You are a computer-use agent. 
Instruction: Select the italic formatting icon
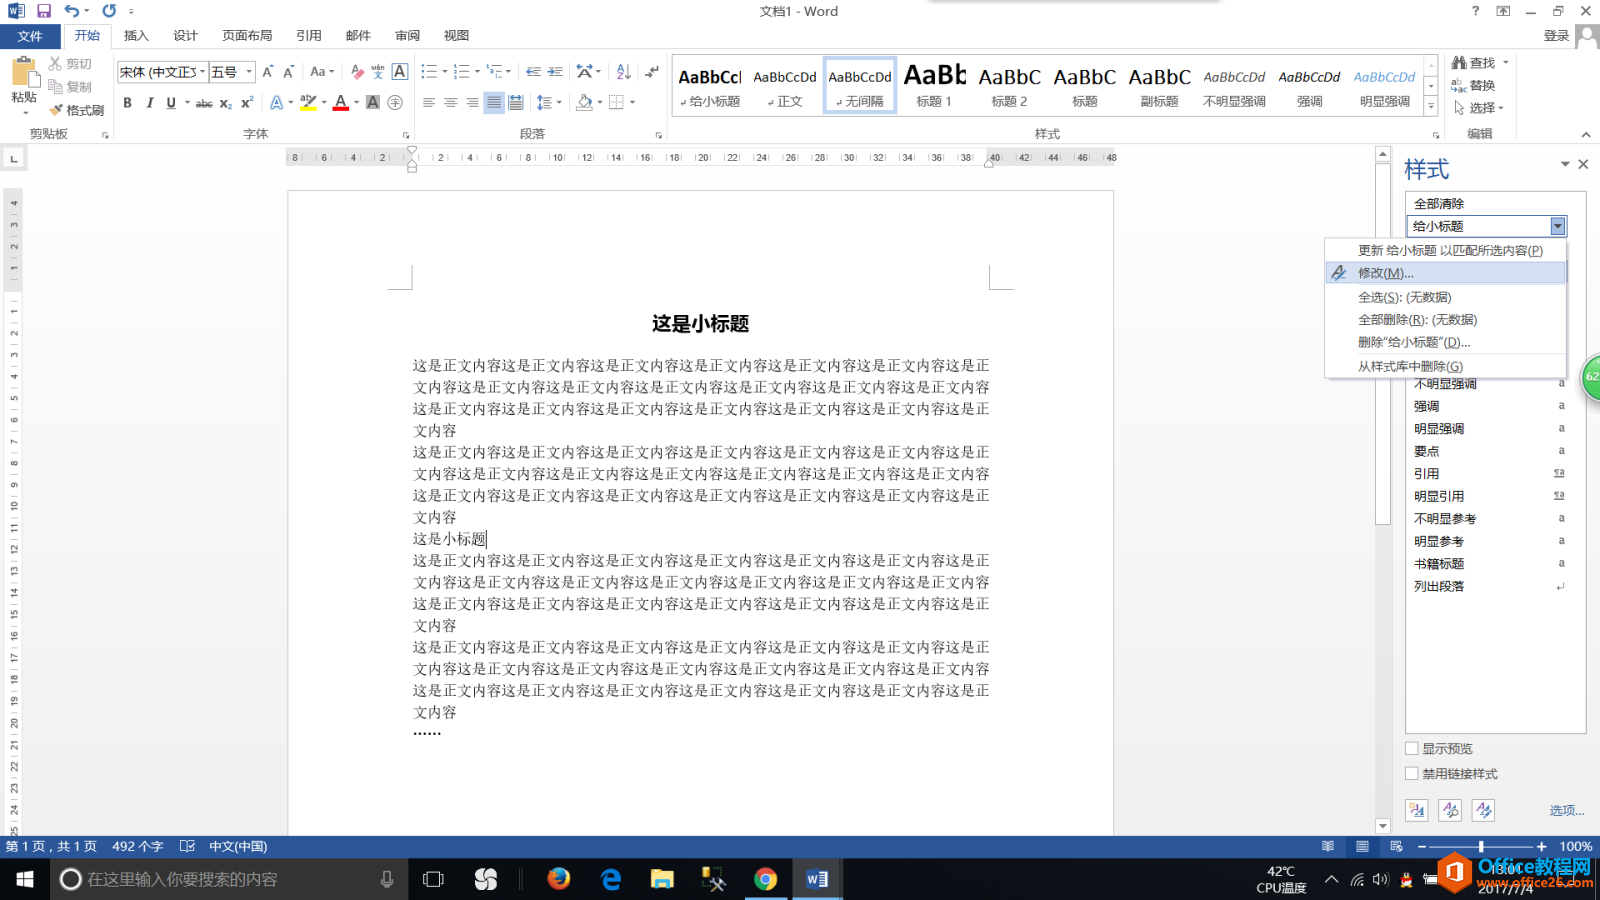[x=150, y=102]
